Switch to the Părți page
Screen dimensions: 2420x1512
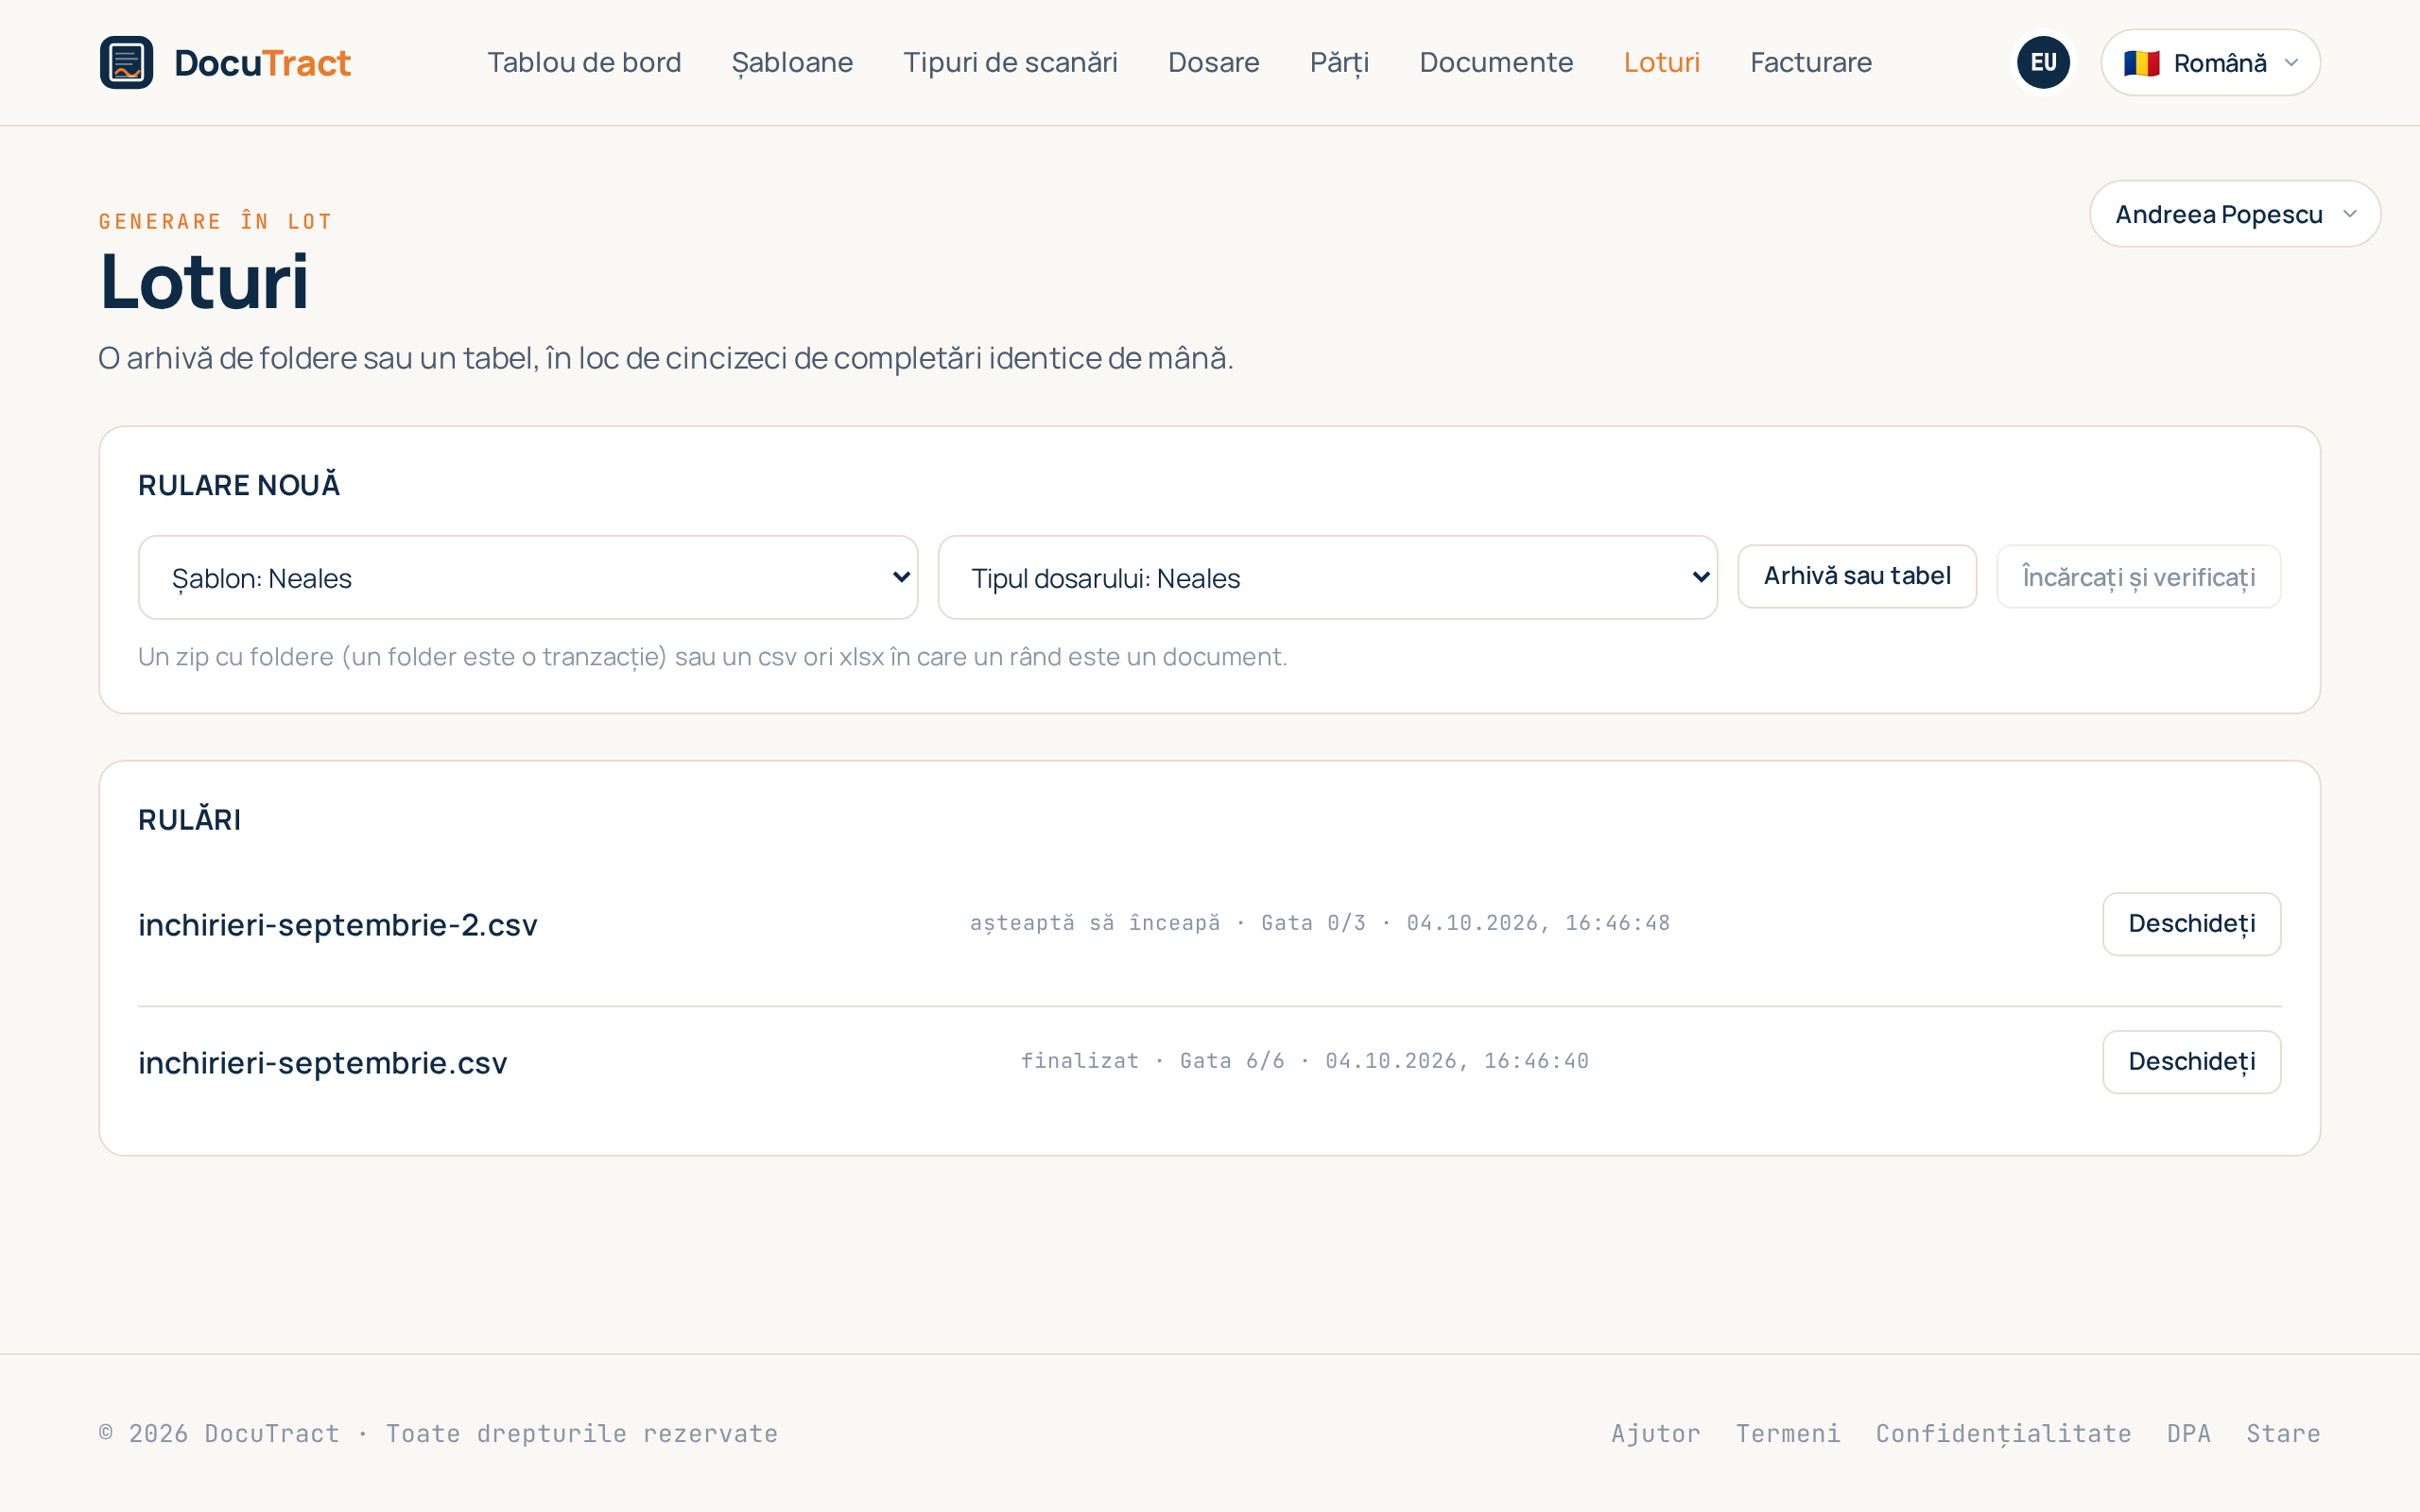coord(1339,62)
